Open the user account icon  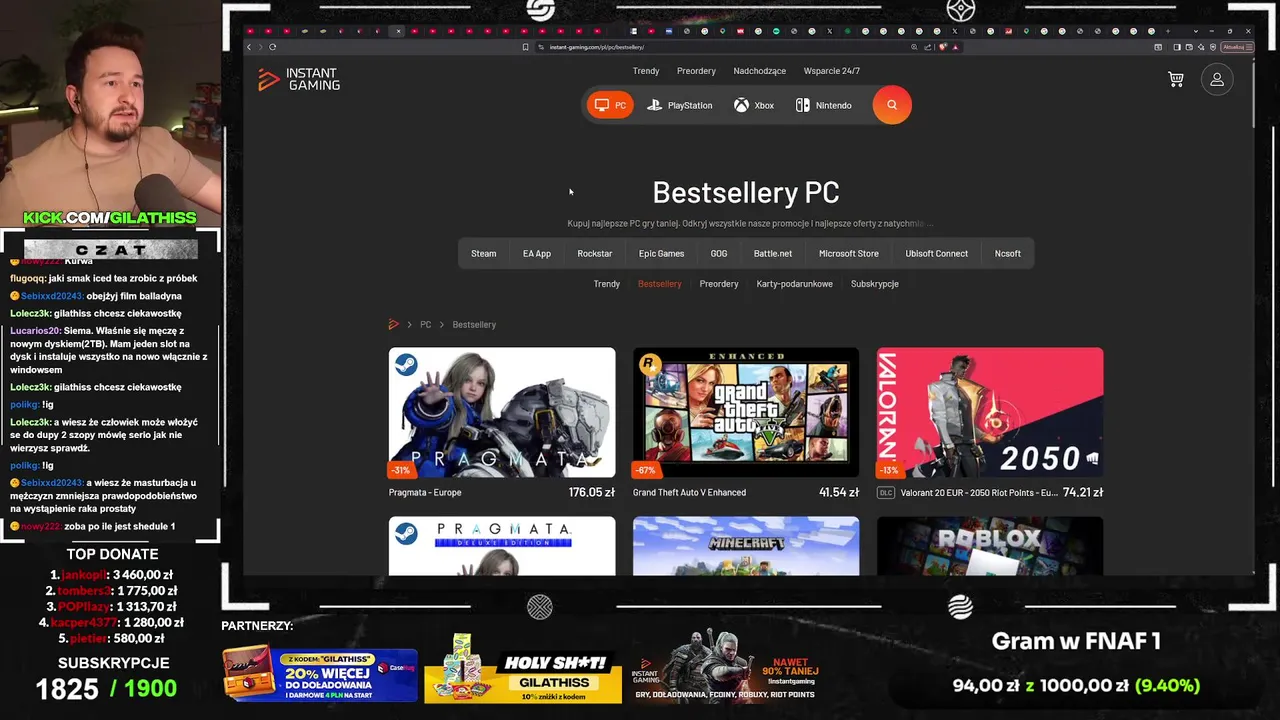[x=1217, y=79]
